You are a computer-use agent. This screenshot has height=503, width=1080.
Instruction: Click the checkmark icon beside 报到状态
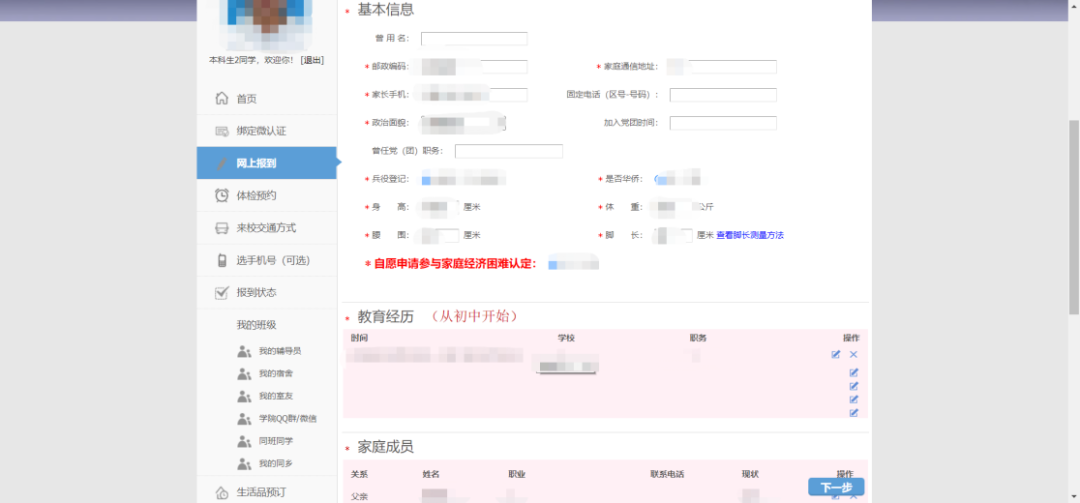pos(222,292)
